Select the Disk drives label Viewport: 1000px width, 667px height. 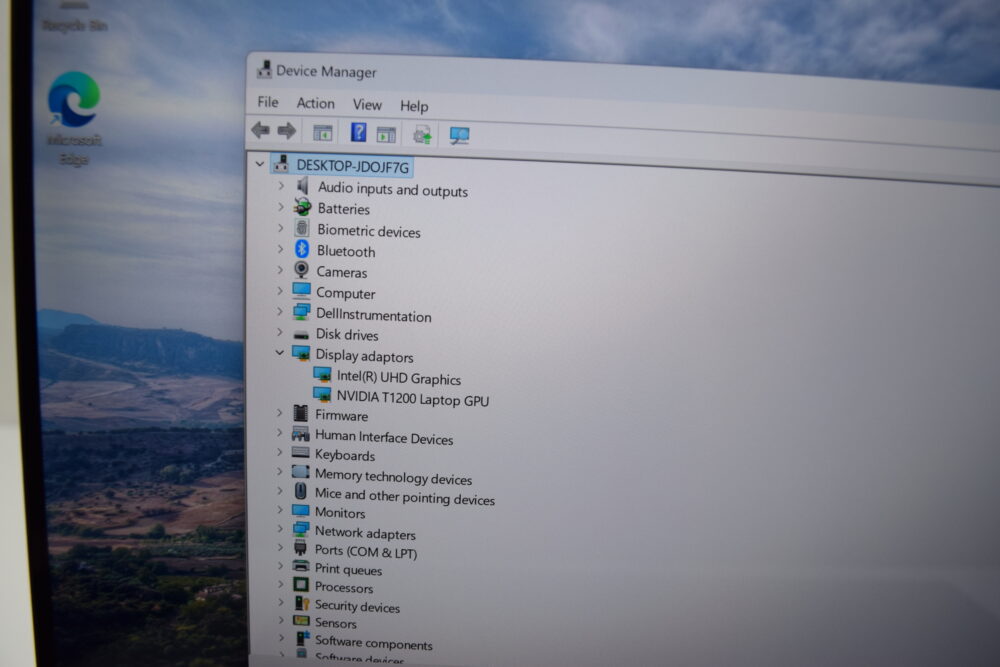tap(347, 334)
